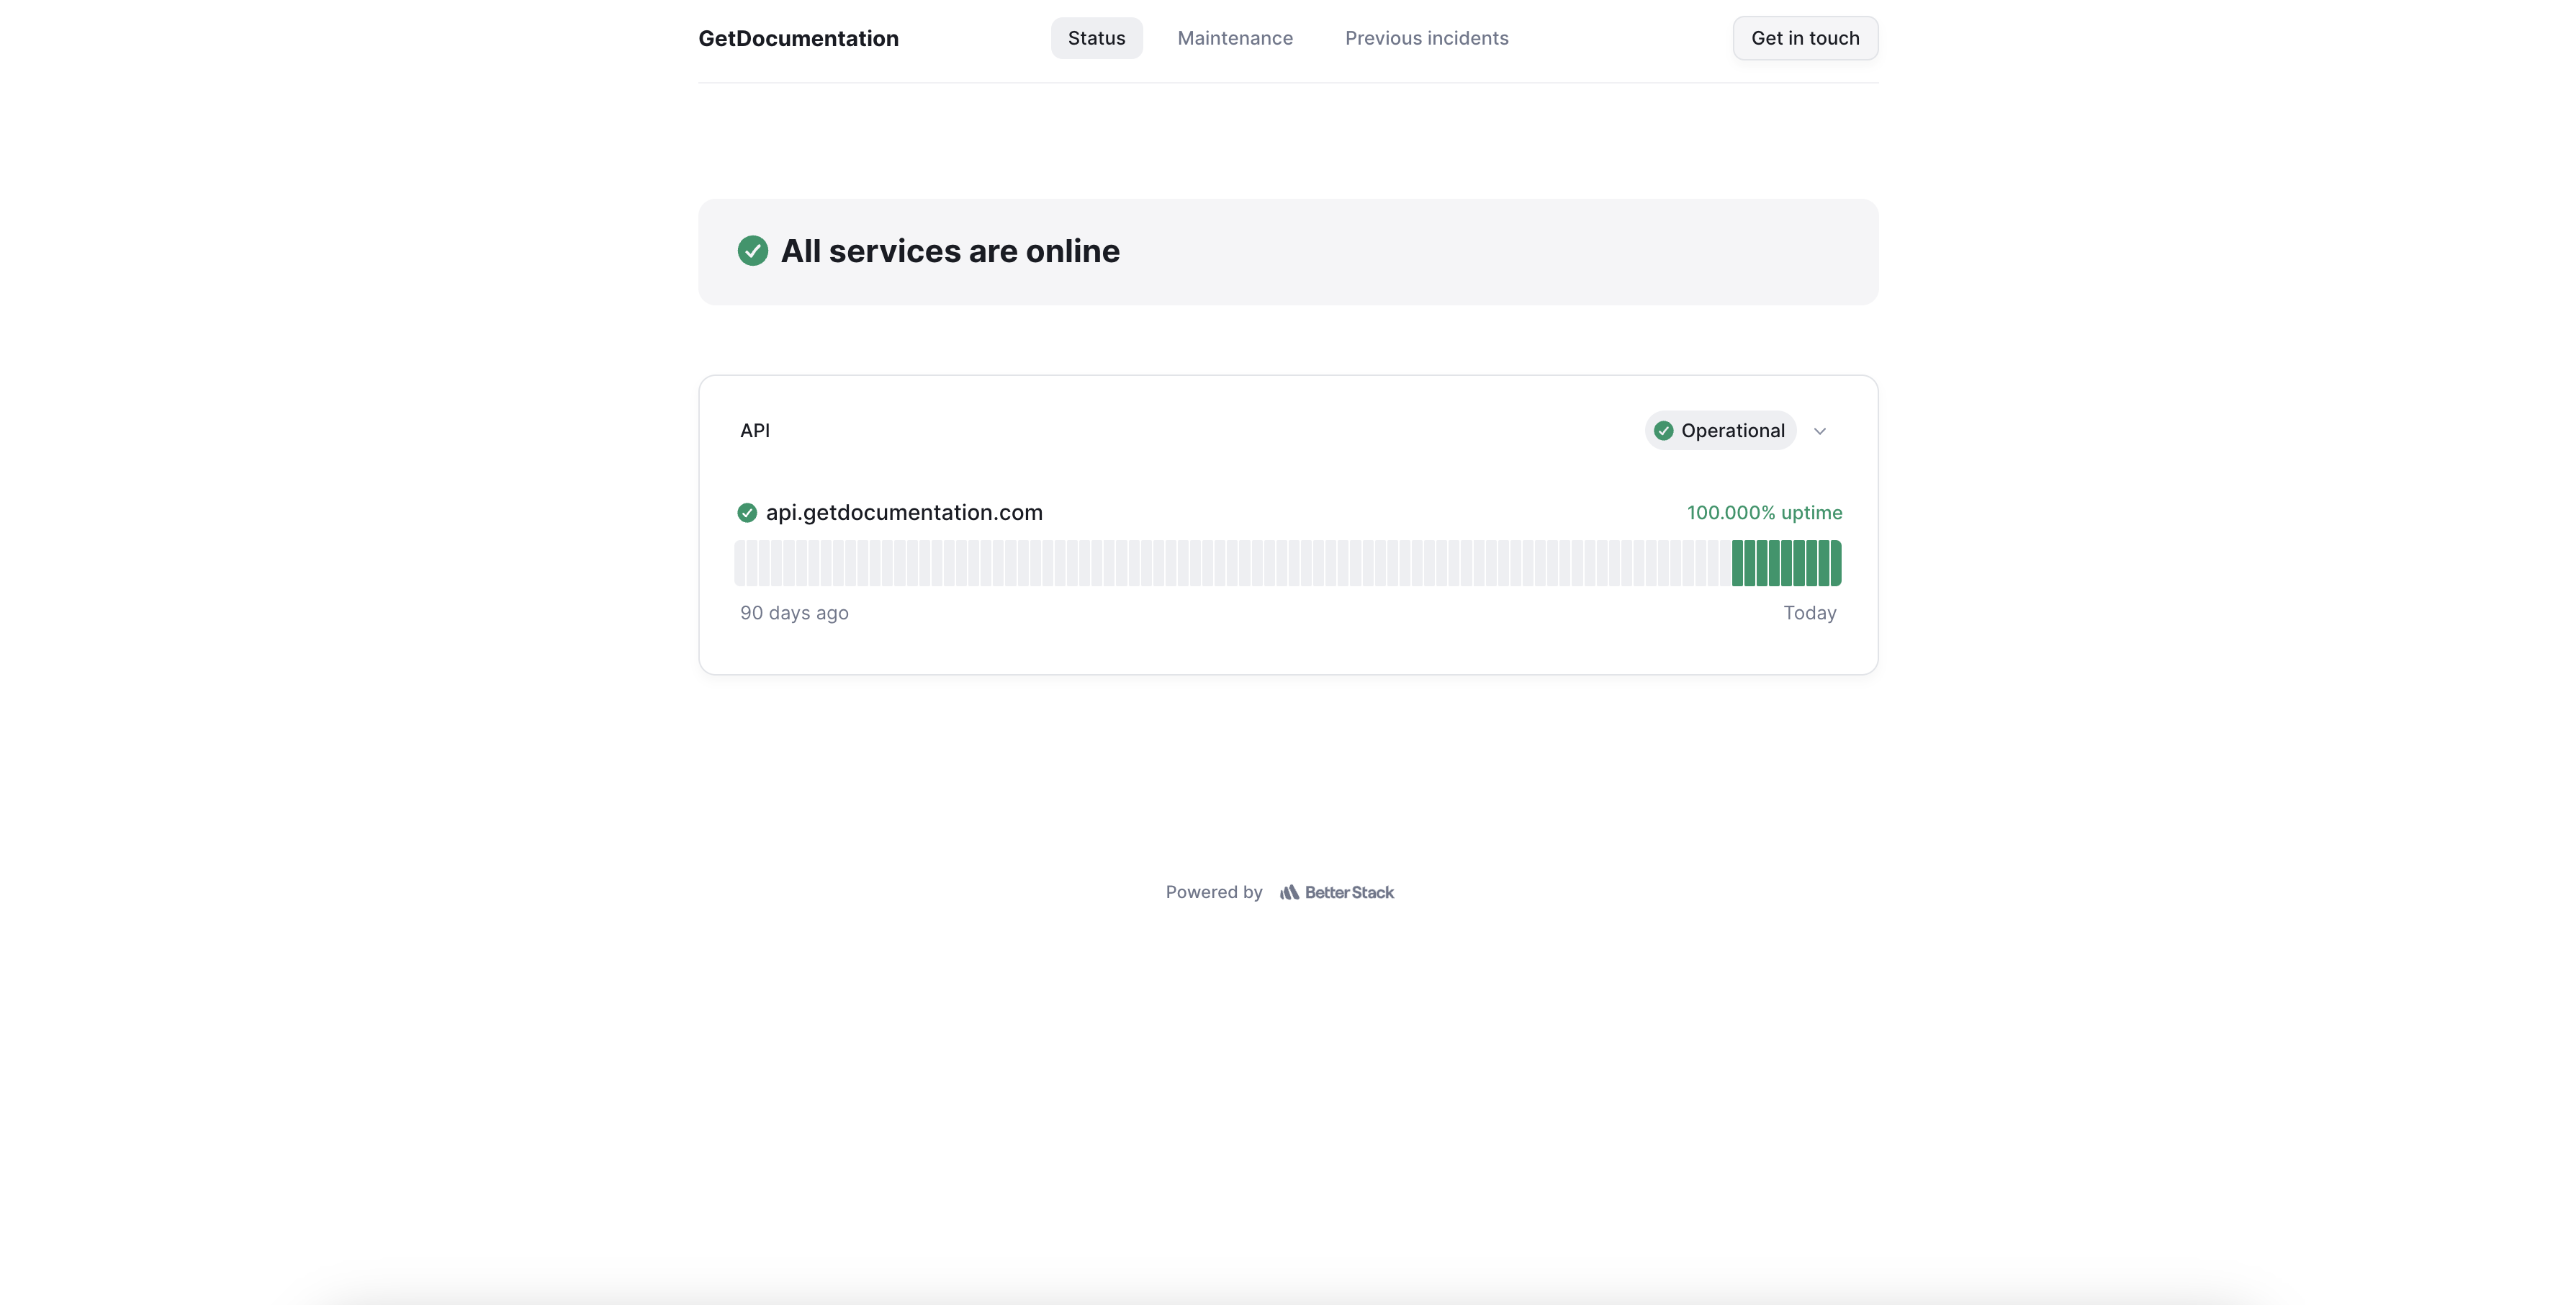The width and height of the screenshot is (2576, 1305).
Task: Switch to the Status tab
Action: [x=1096, y=38]
